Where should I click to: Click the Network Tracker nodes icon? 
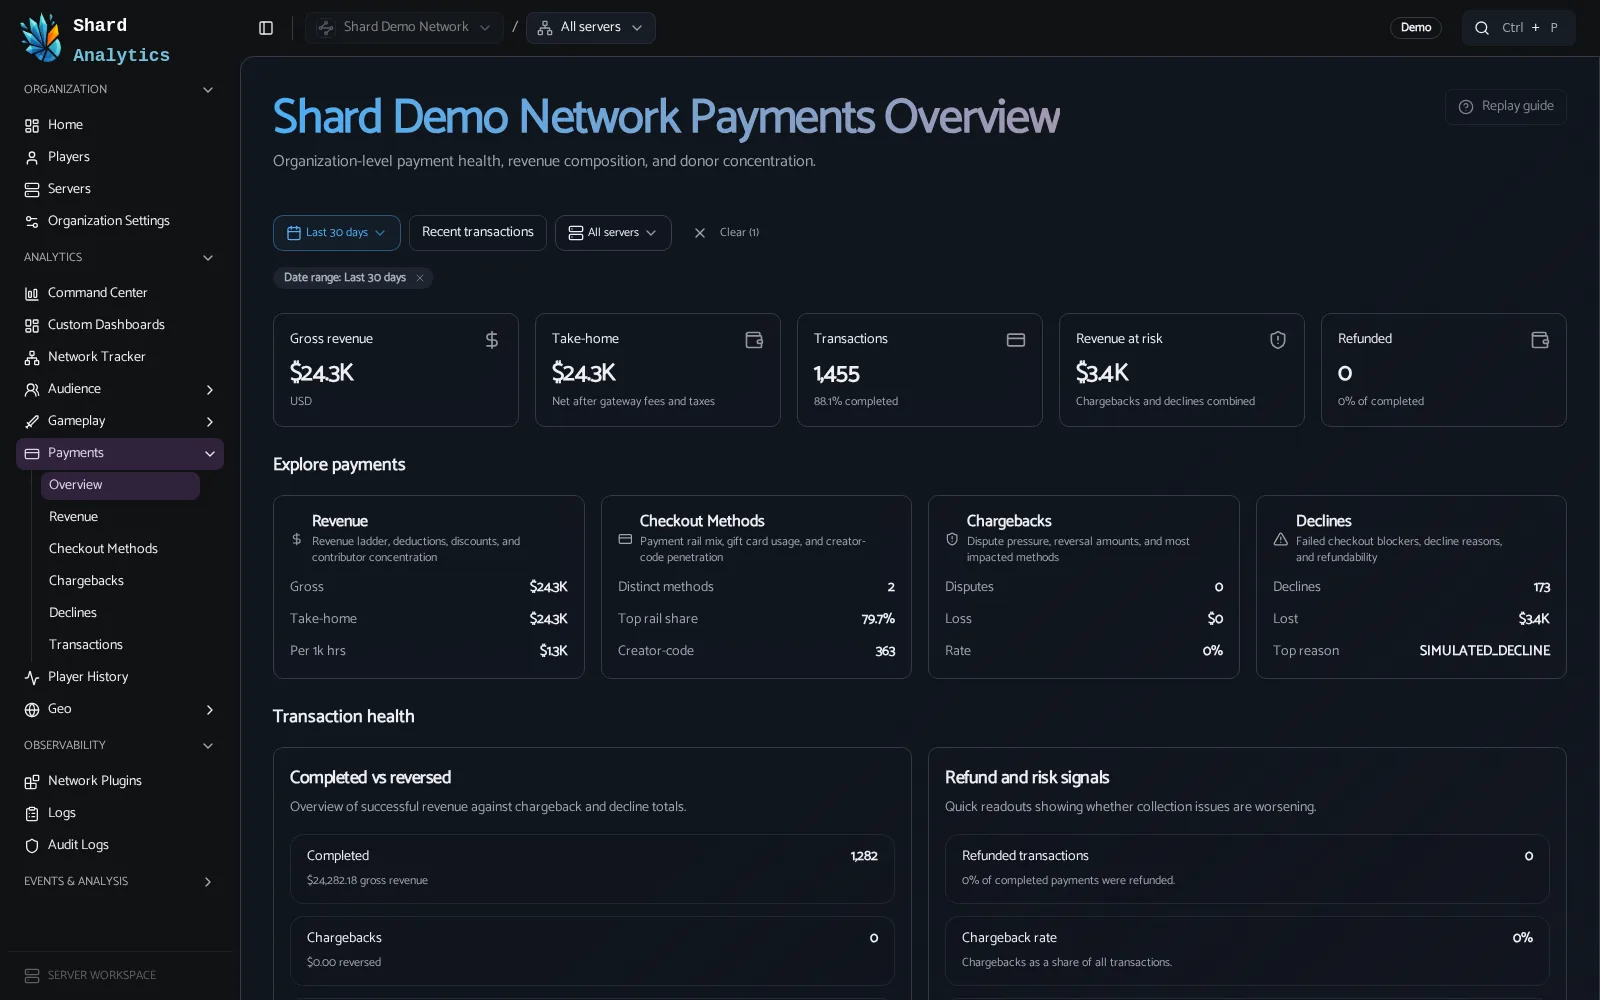(x=32, y=358)
